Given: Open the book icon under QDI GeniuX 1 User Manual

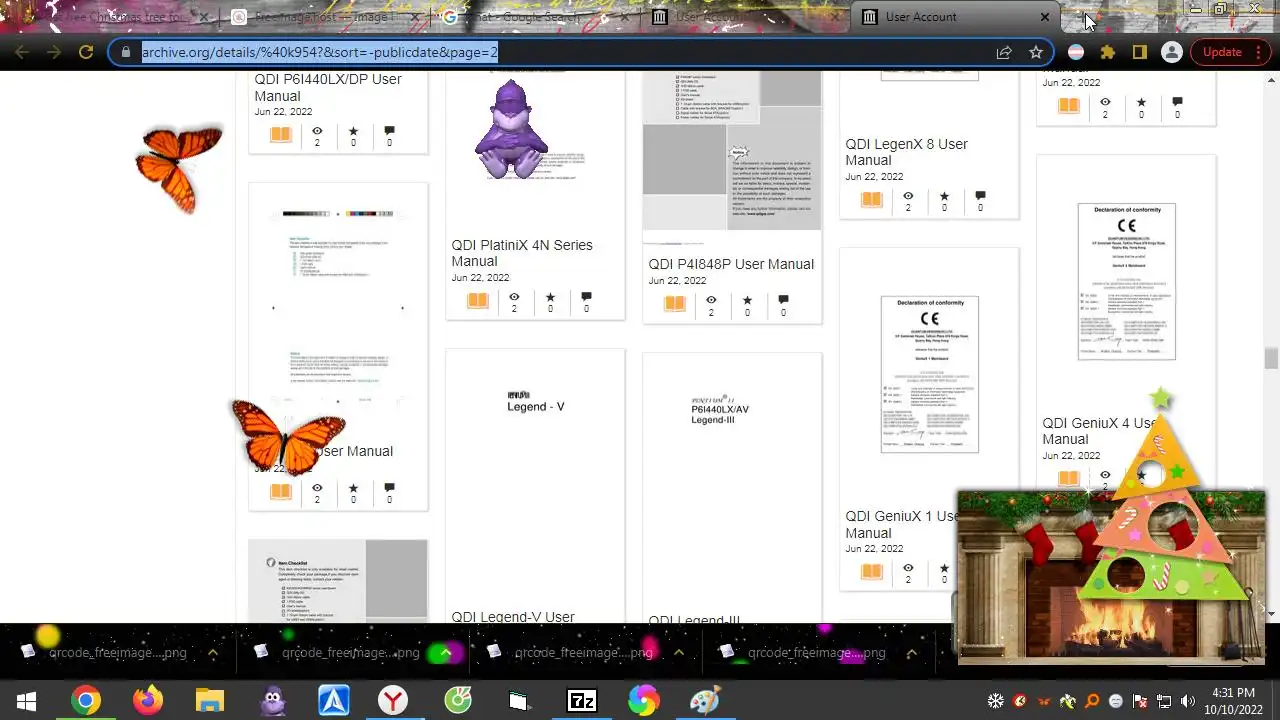Looking at the screenshot, I should point(872,571).
